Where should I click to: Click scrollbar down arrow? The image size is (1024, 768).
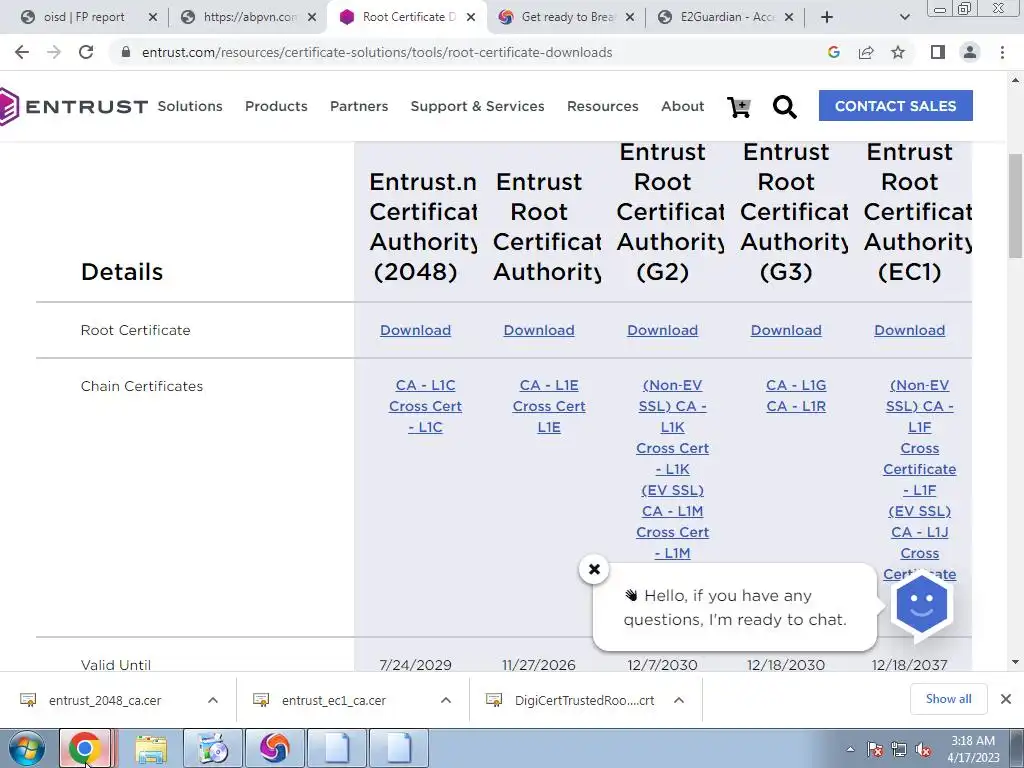click(1016, 662)
